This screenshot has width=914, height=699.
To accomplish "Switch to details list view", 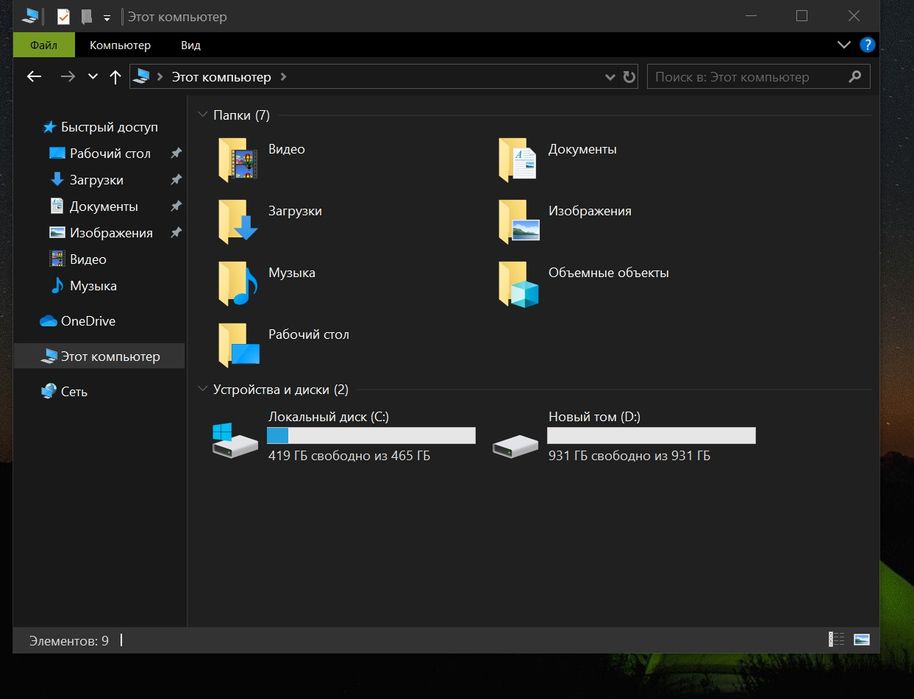I will pos(836,640).
